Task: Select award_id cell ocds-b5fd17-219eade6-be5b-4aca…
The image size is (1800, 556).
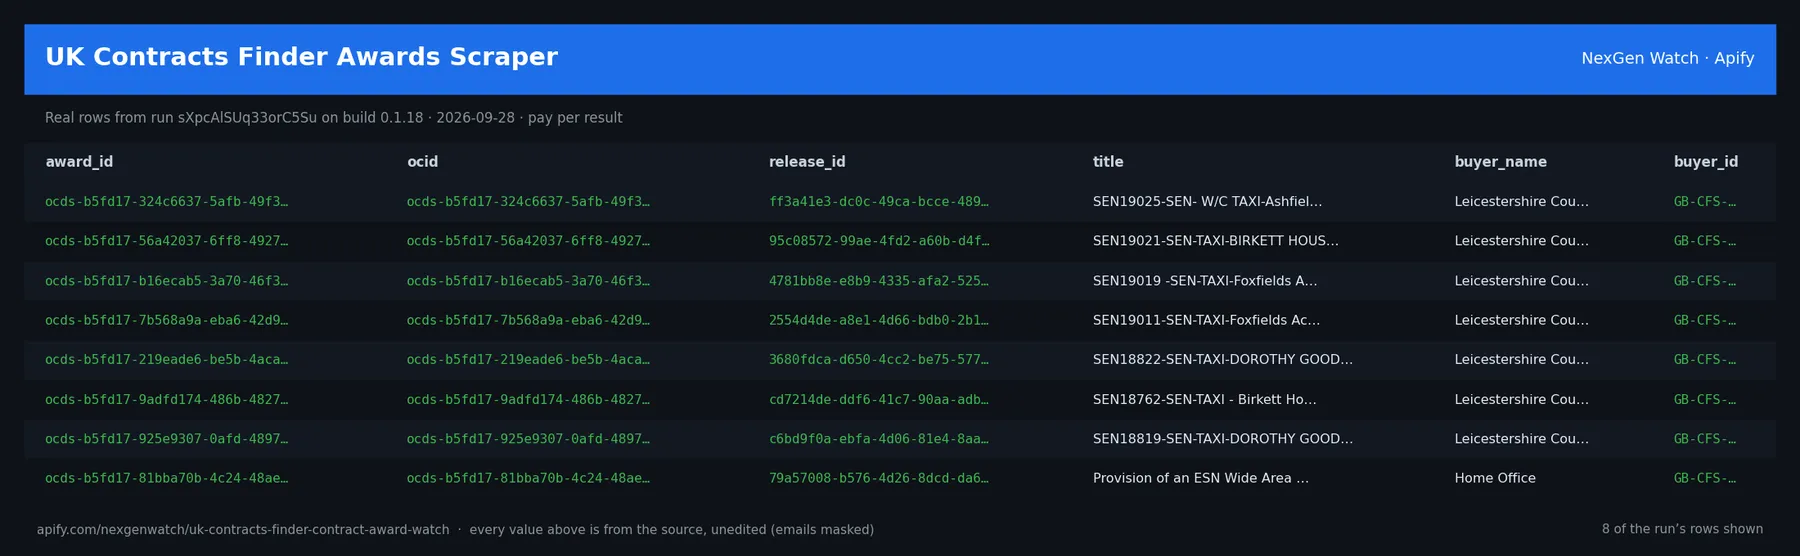Action: click(x=166, y=360)
